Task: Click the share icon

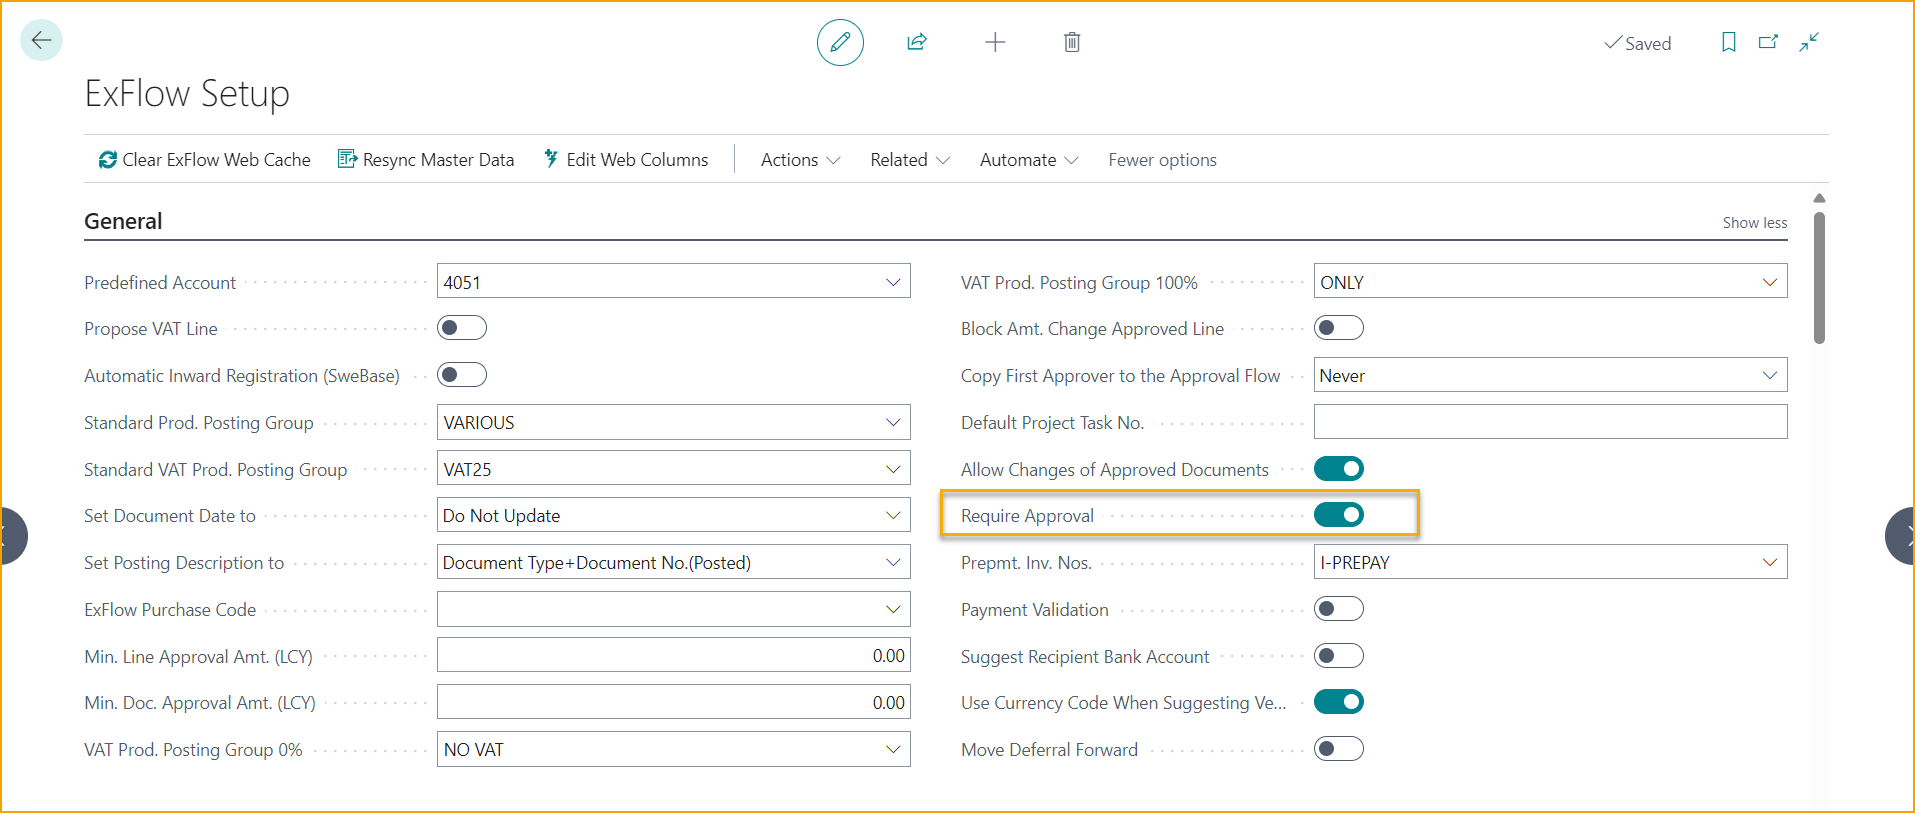Action: click(x=917, y=42)
